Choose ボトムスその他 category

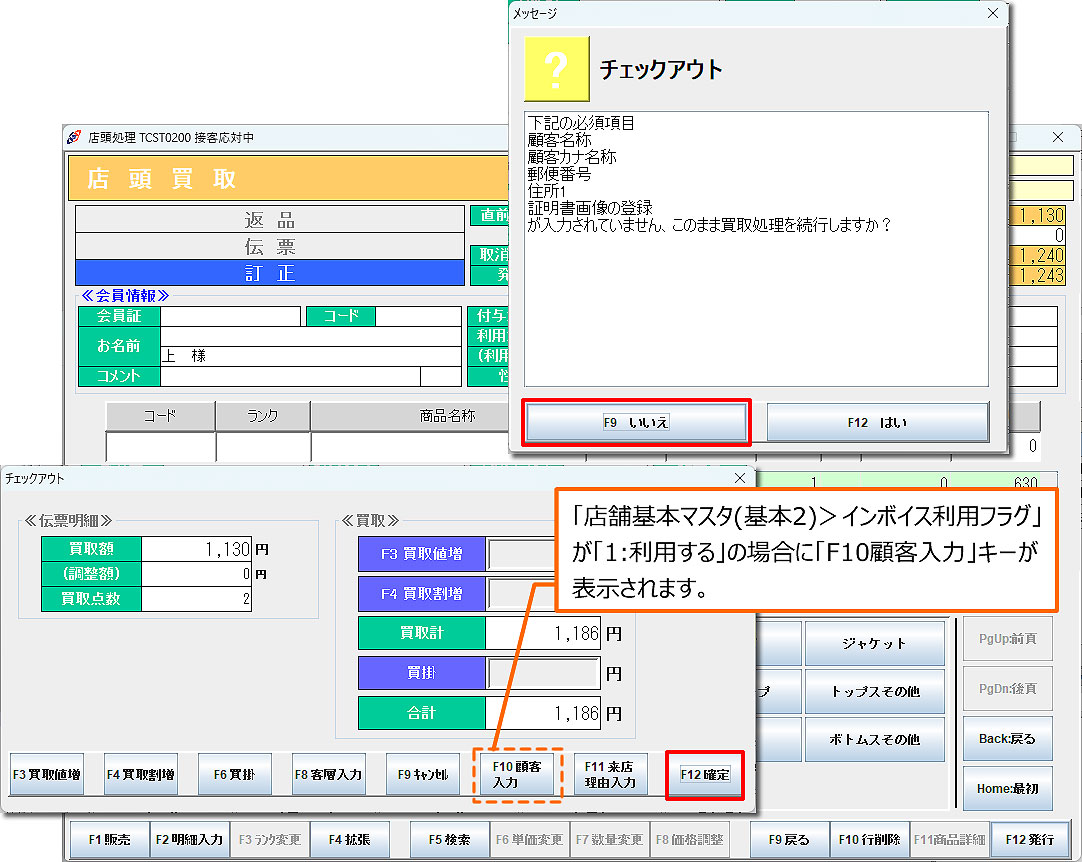874,740
